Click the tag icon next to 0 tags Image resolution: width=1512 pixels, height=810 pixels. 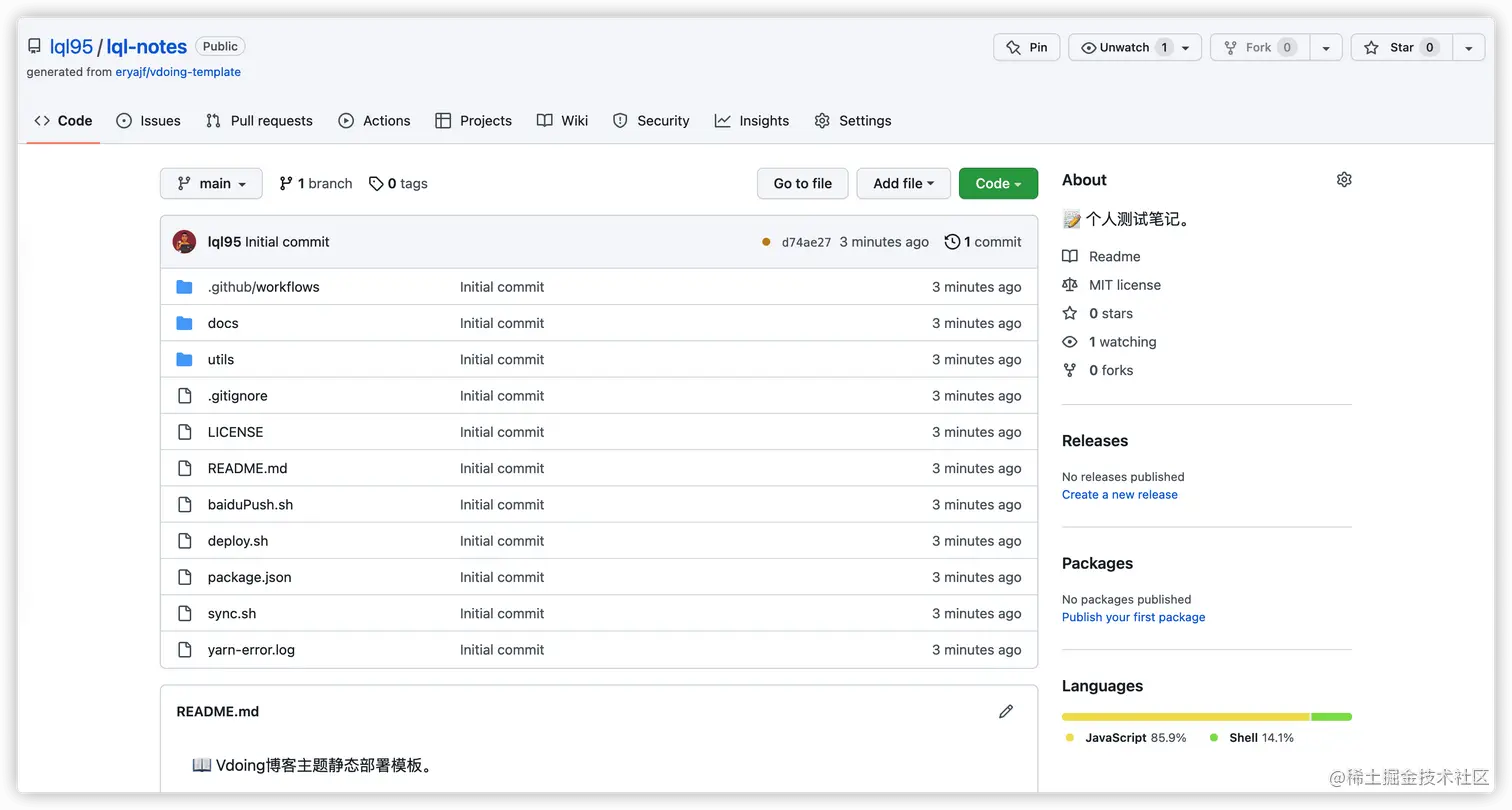[x=376, y=184]
